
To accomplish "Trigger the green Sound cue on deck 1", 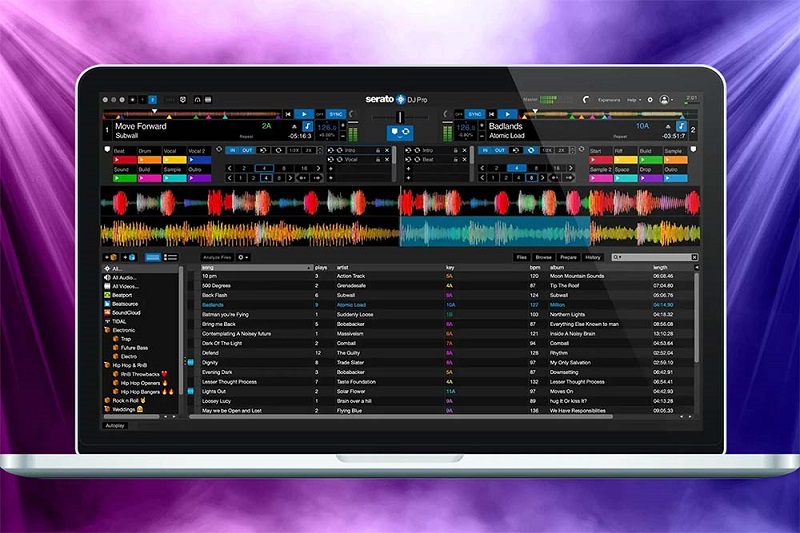I will pyautogui.click(x=124, y=178).
